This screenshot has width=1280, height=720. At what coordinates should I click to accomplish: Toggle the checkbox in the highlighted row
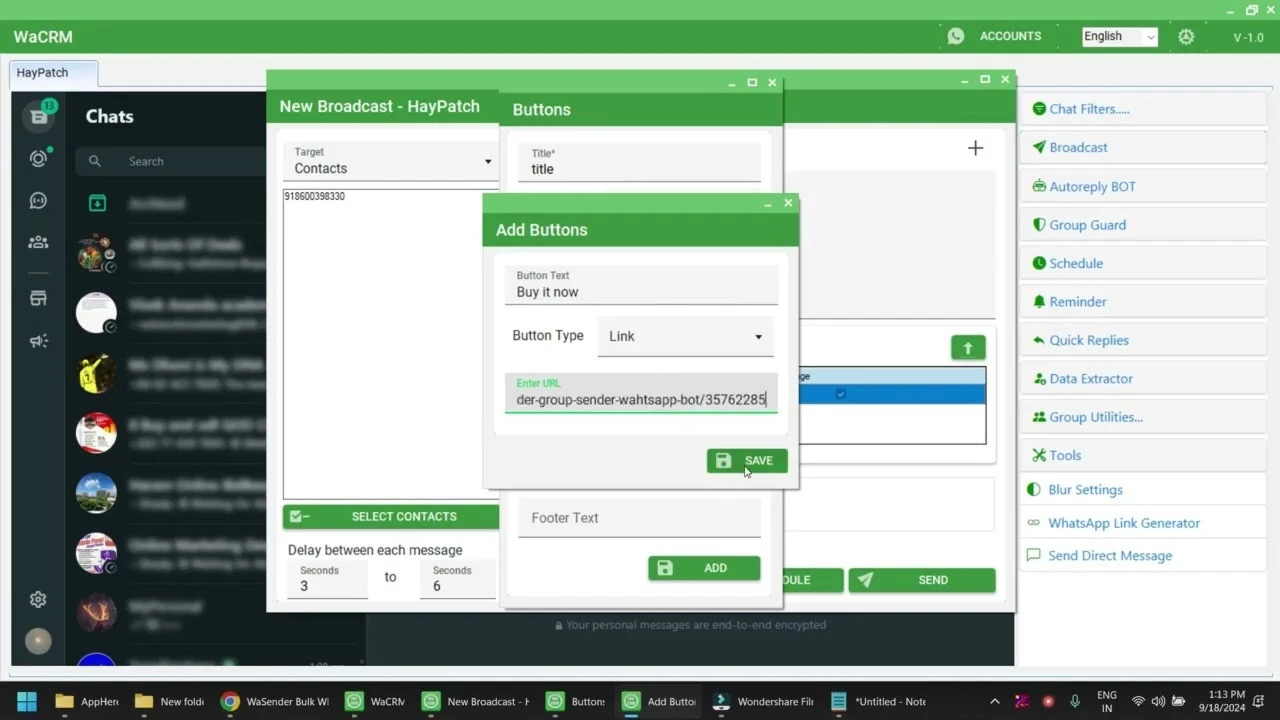(x=841, y=394)
